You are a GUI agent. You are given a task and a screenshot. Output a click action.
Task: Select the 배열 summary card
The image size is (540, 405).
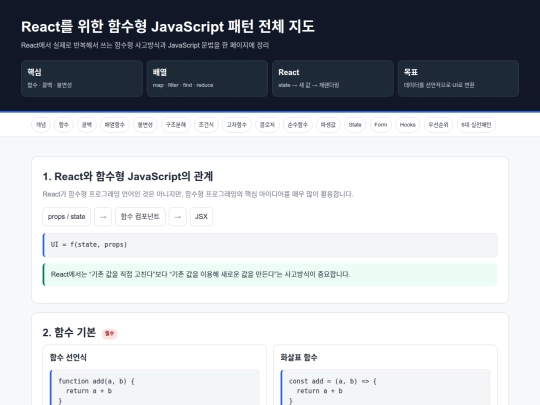pos(207,79)
